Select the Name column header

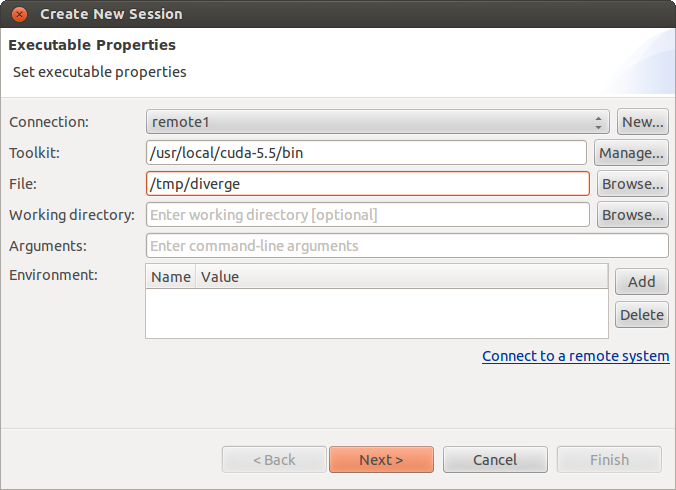tap(171, 276)
